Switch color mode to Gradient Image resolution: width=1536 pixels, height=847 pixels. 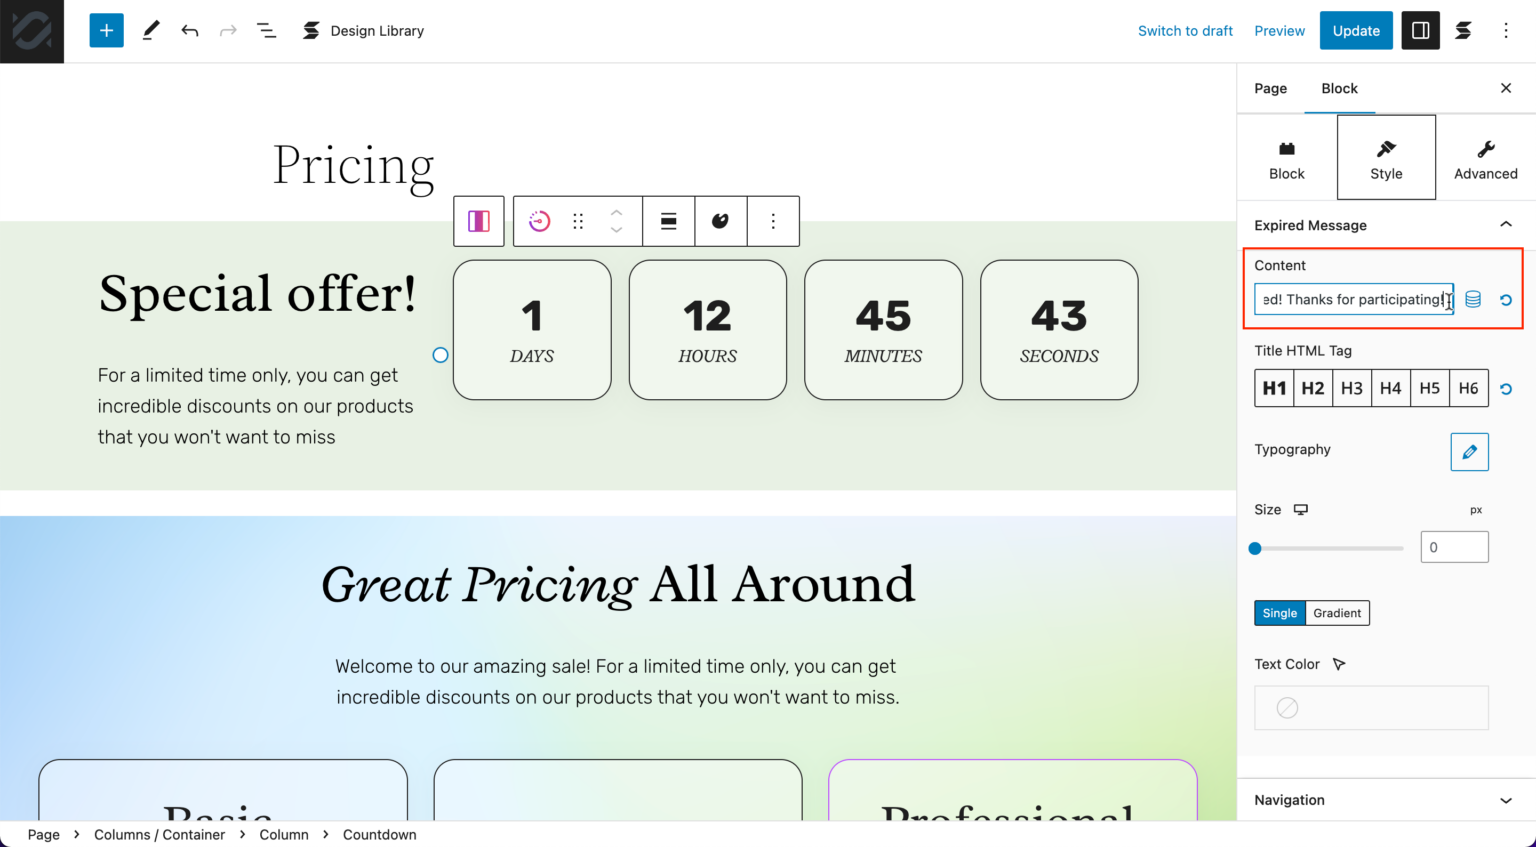coord(1337,613)
